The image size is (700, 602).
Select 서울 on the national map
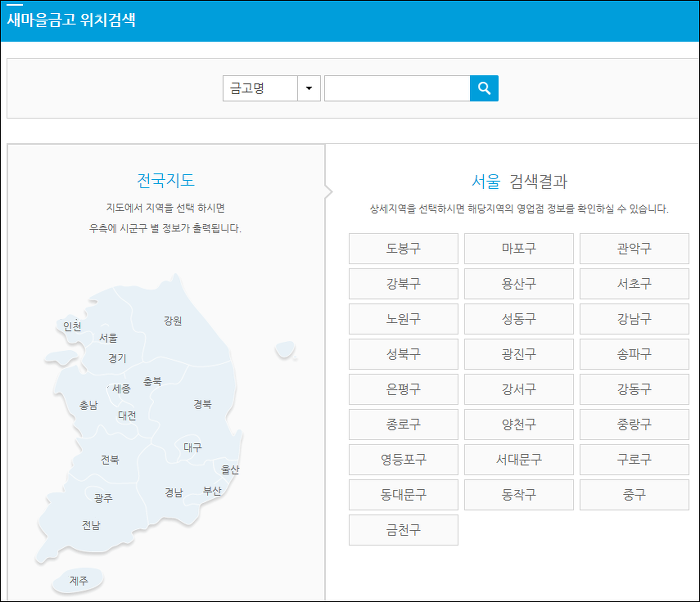pos(108,338)
